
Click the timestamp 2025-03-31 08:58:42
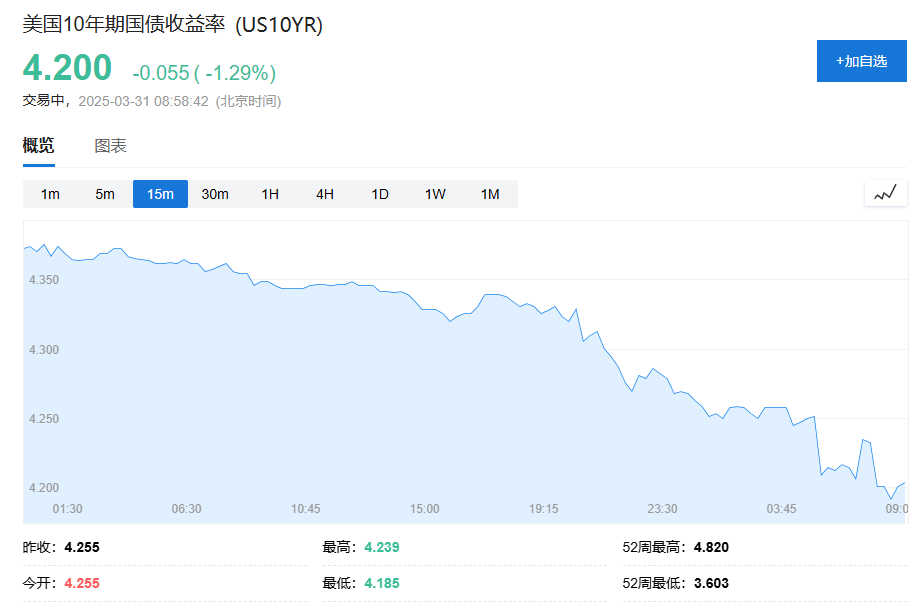pyautogui.click(x=143, y=101)
